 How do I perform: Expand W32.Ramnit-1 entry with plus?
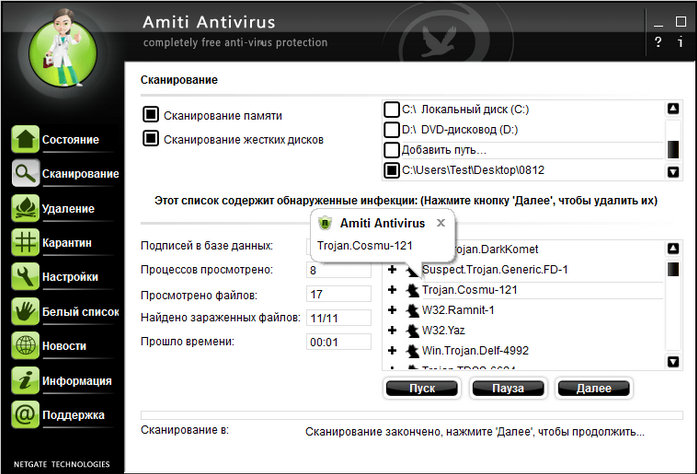point(392,310)
